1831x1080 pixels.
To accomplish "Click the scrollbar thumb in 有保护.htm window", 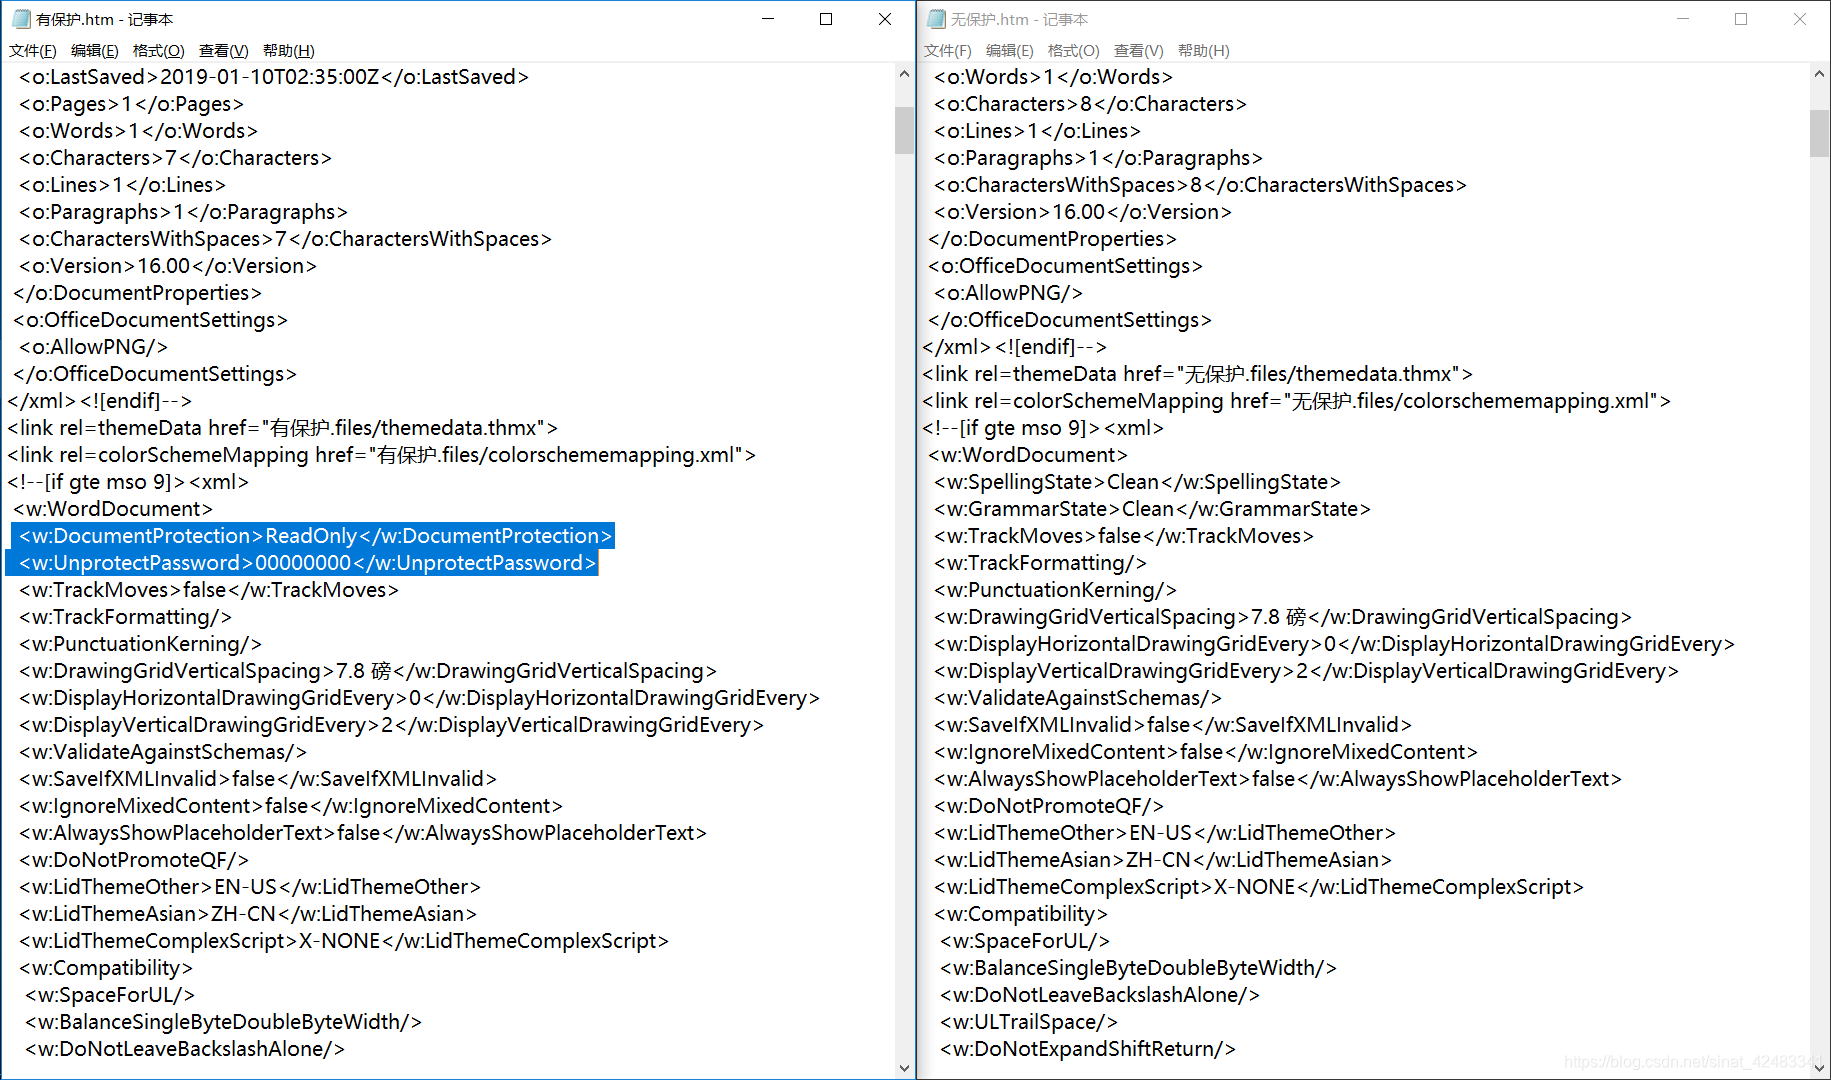I will coord(905,130).
